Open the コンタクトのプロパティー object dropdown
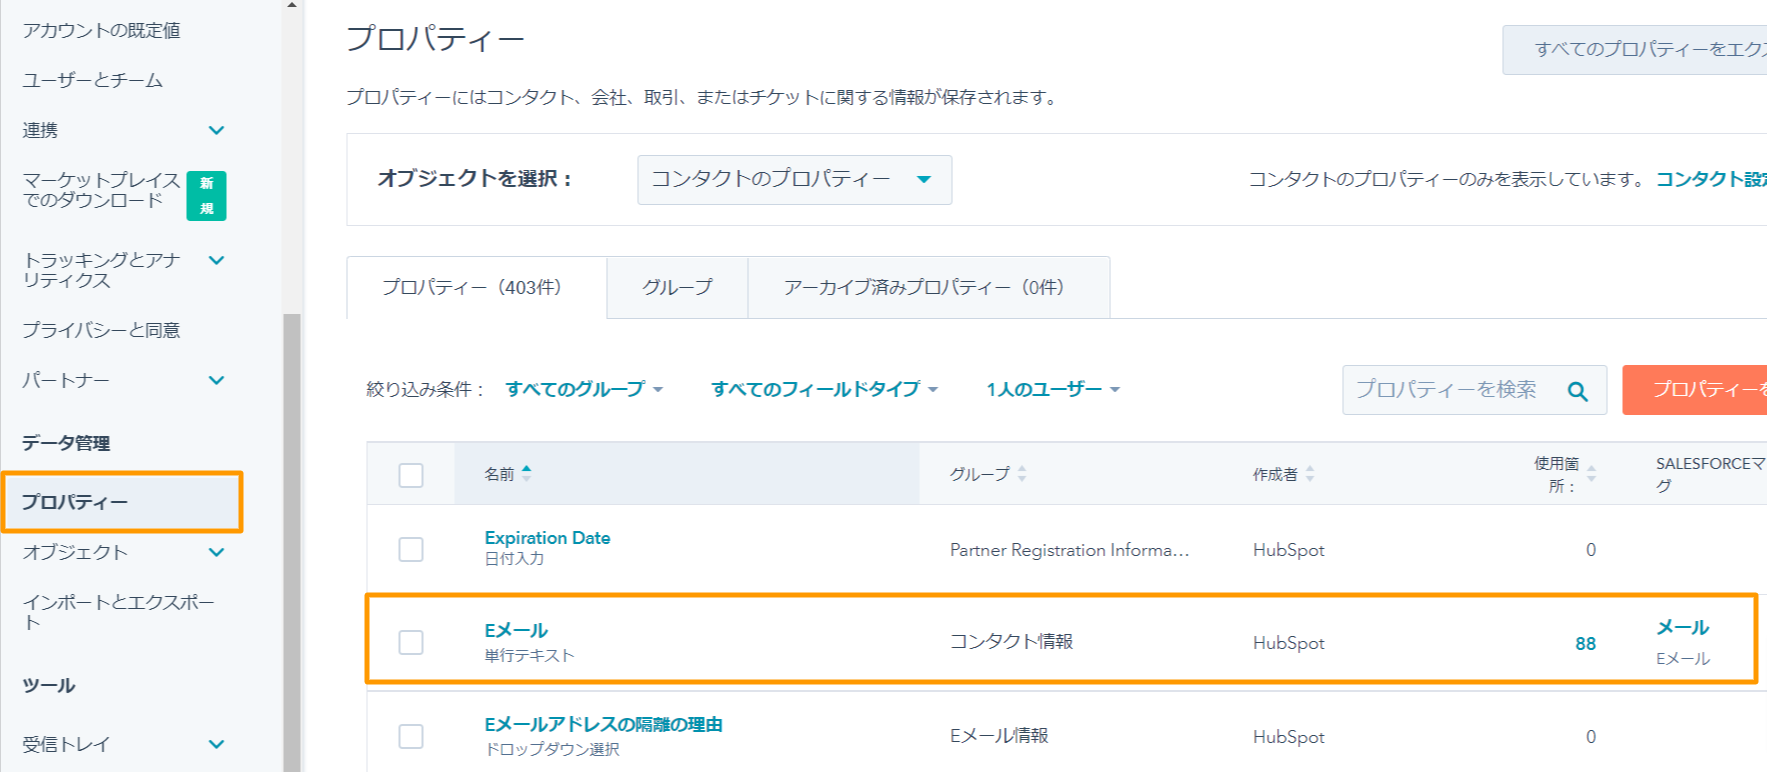The image size is (1767, 772). [x=794, y=180]
